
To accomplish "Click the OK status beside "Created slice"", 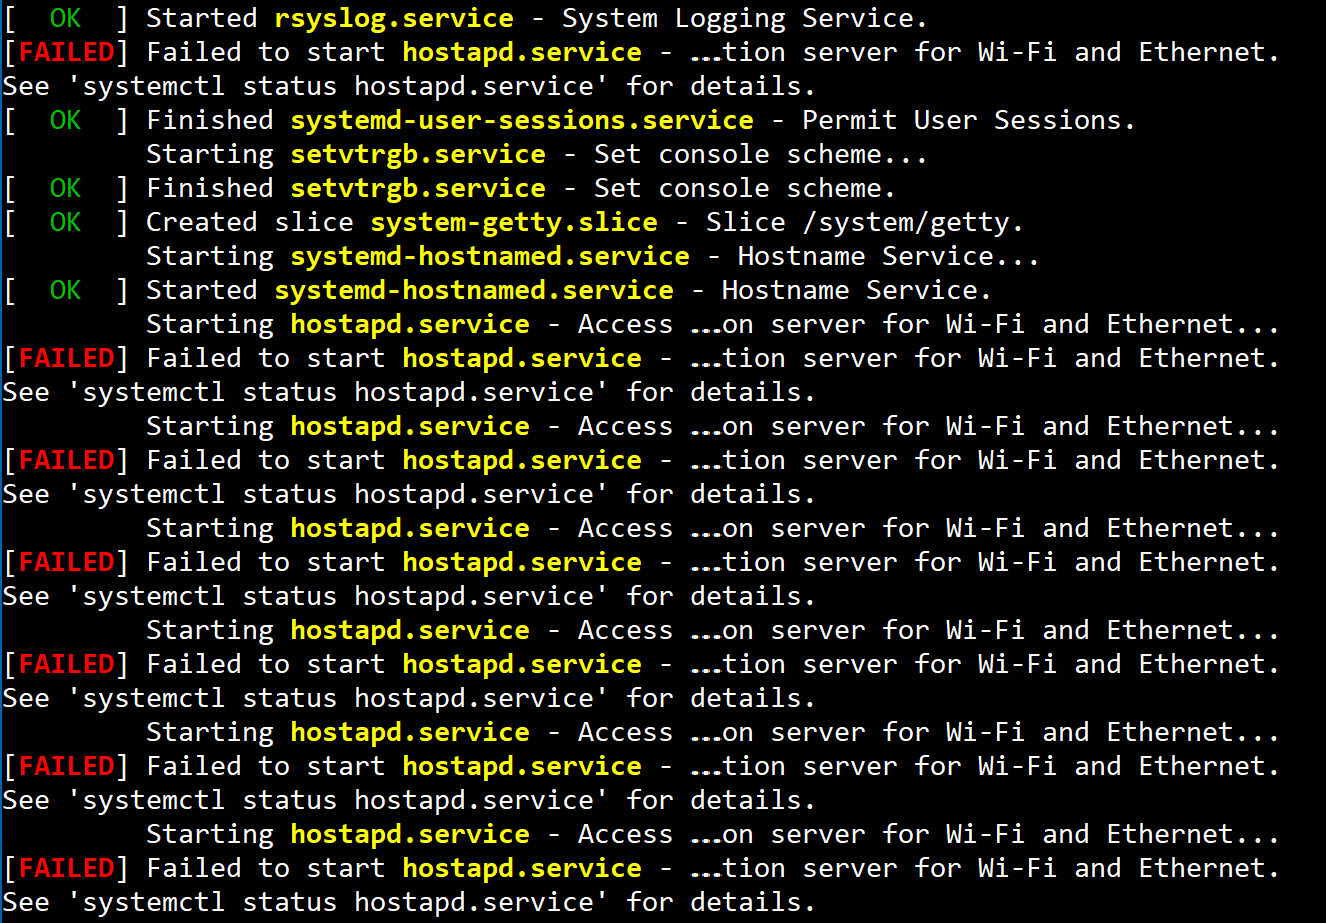I will (66, 222).
